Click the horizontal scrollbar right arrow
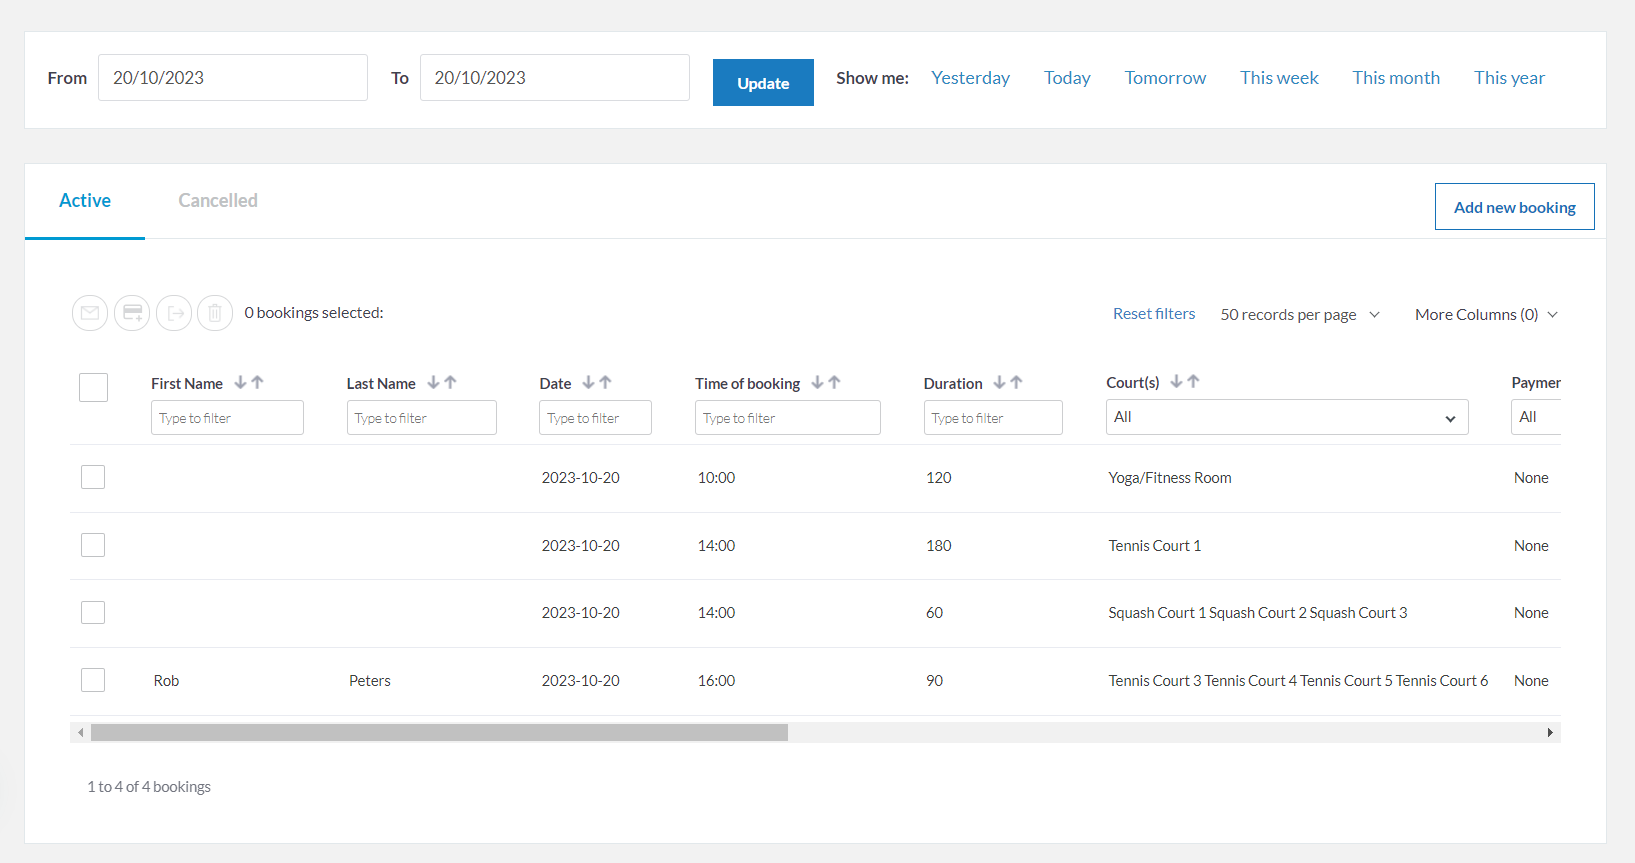 click(x=1550, y=733)
